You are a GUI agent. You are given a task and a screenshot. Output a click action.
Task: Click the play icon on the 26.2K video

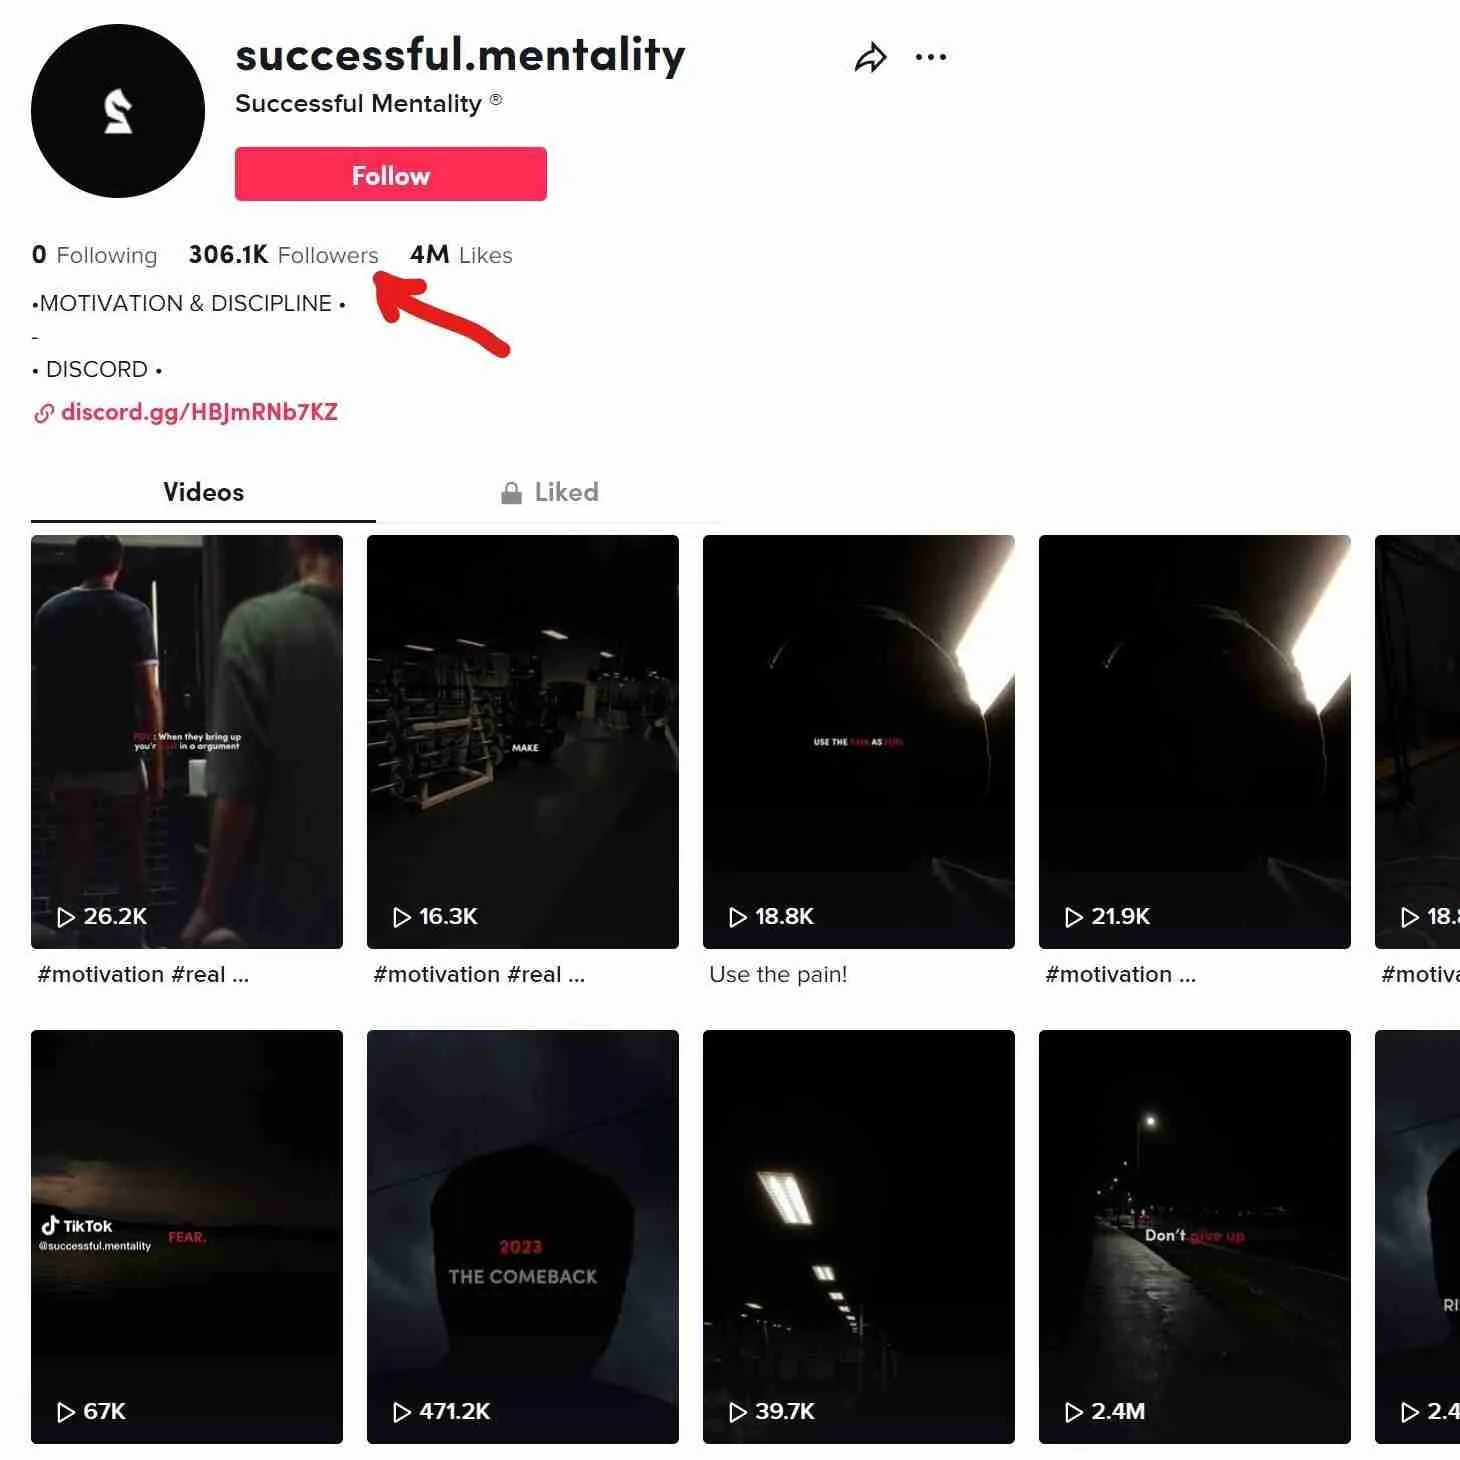coord(68,917)
